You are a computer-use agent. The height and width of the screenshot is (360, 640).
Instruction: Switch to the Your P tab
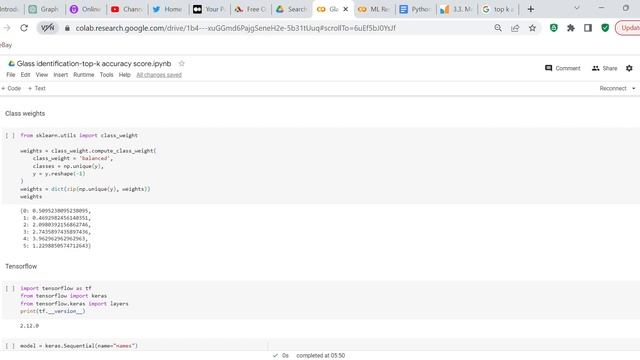click(209, 9)
